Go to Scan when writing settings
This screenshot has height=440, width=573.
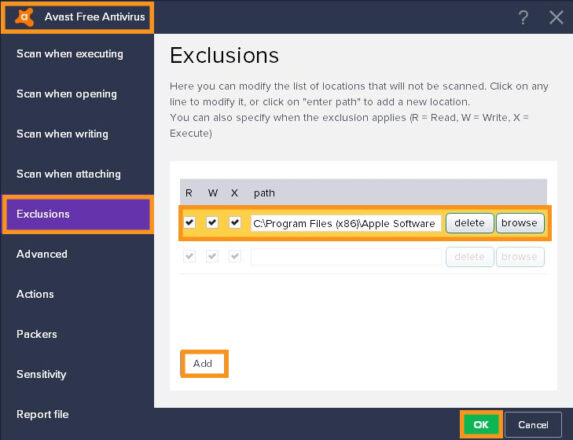[x=62, y=134]
